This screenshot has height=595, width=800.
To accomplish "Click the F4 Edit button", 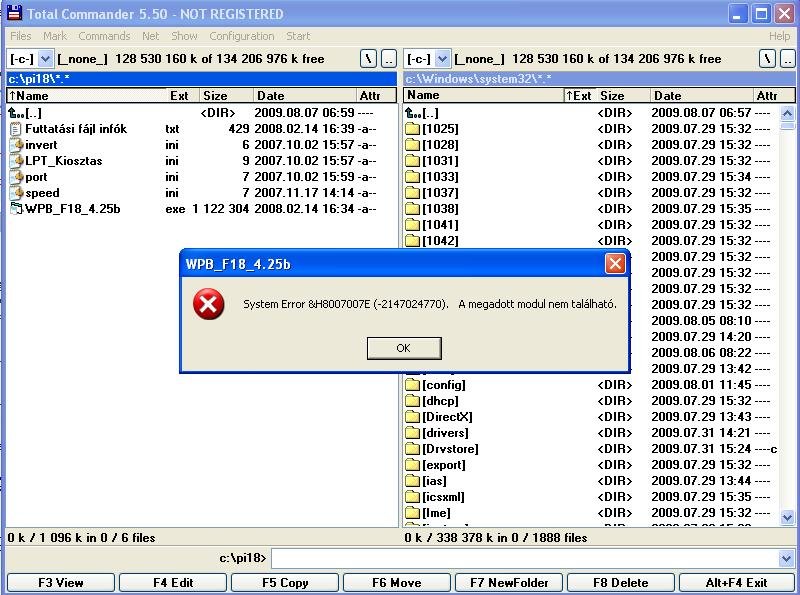I will (173, 583).
